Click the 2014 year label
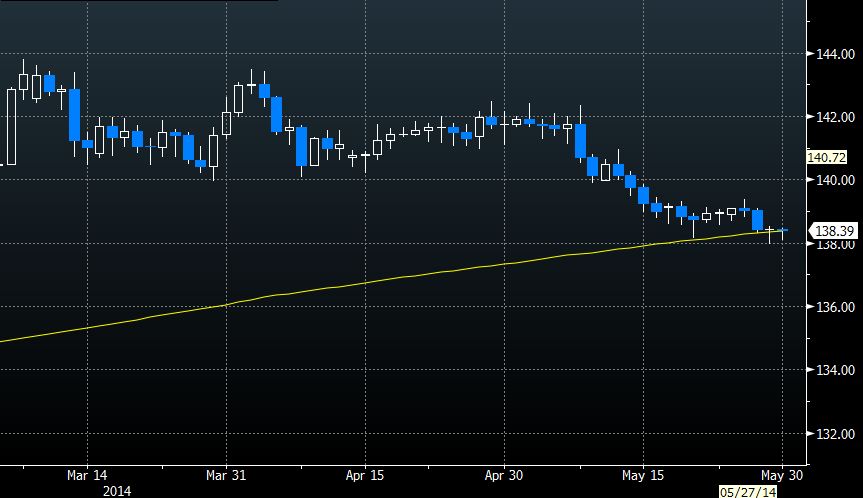Screen dimensions: 863x498 tap(117, 491)
